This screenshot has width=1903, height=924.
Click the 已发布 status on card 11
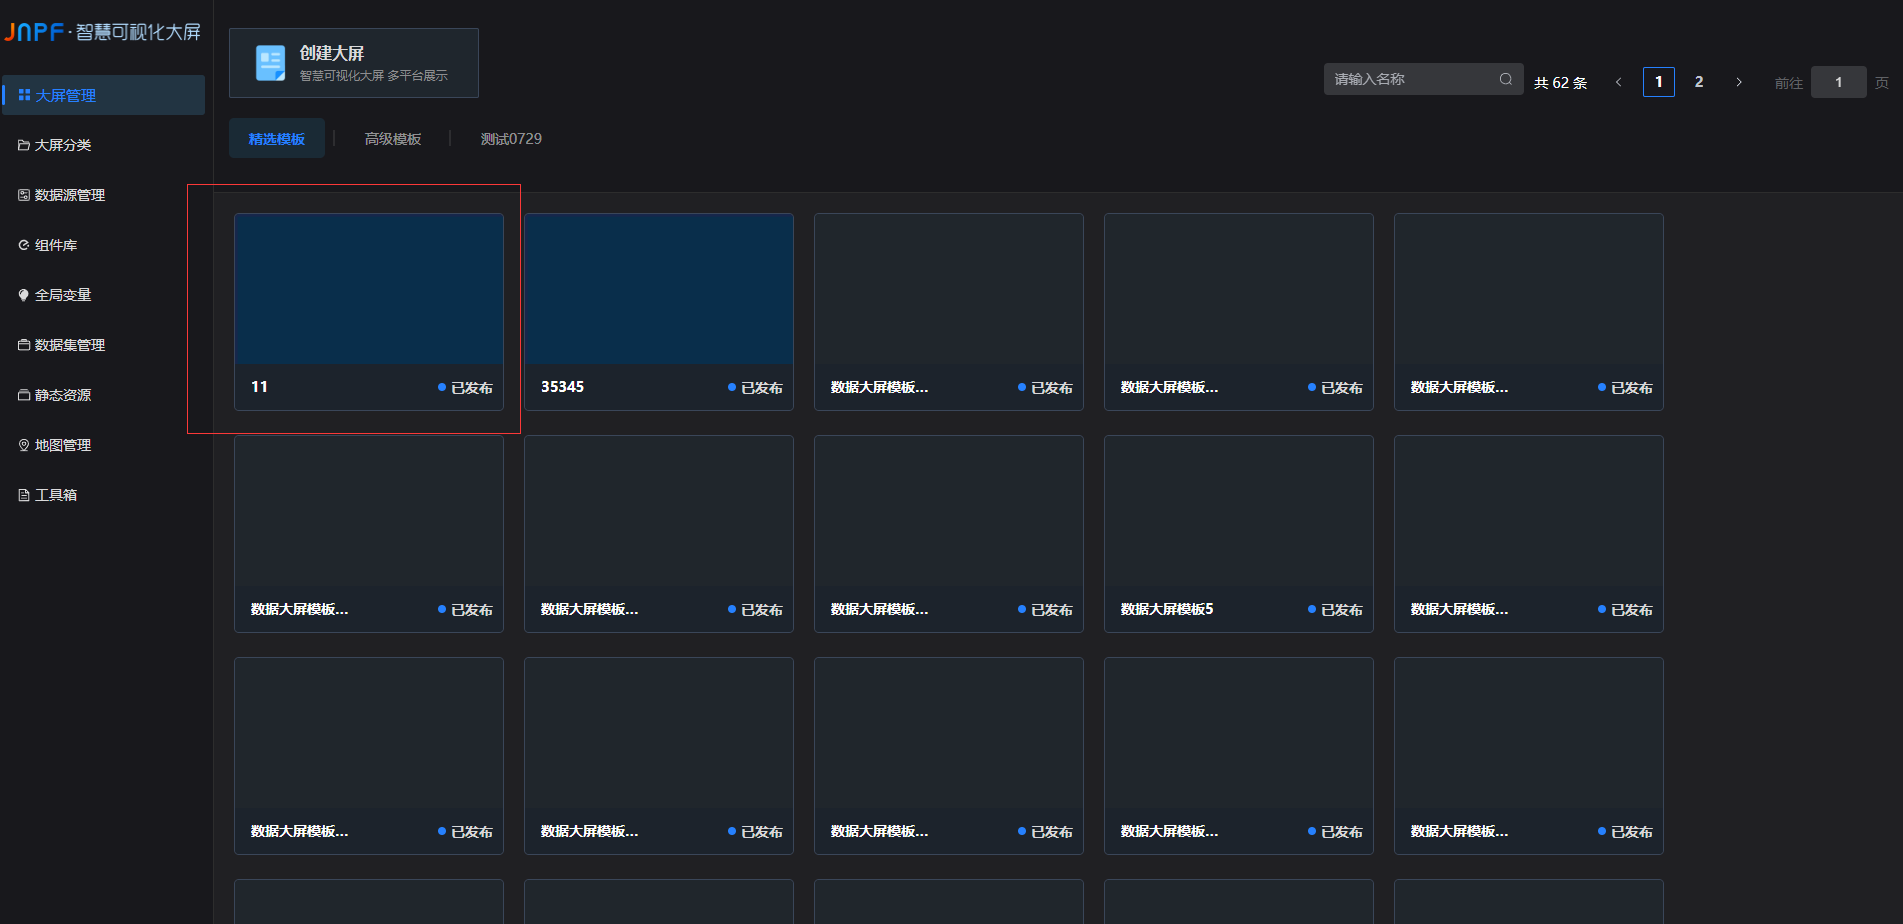point(465,388)
